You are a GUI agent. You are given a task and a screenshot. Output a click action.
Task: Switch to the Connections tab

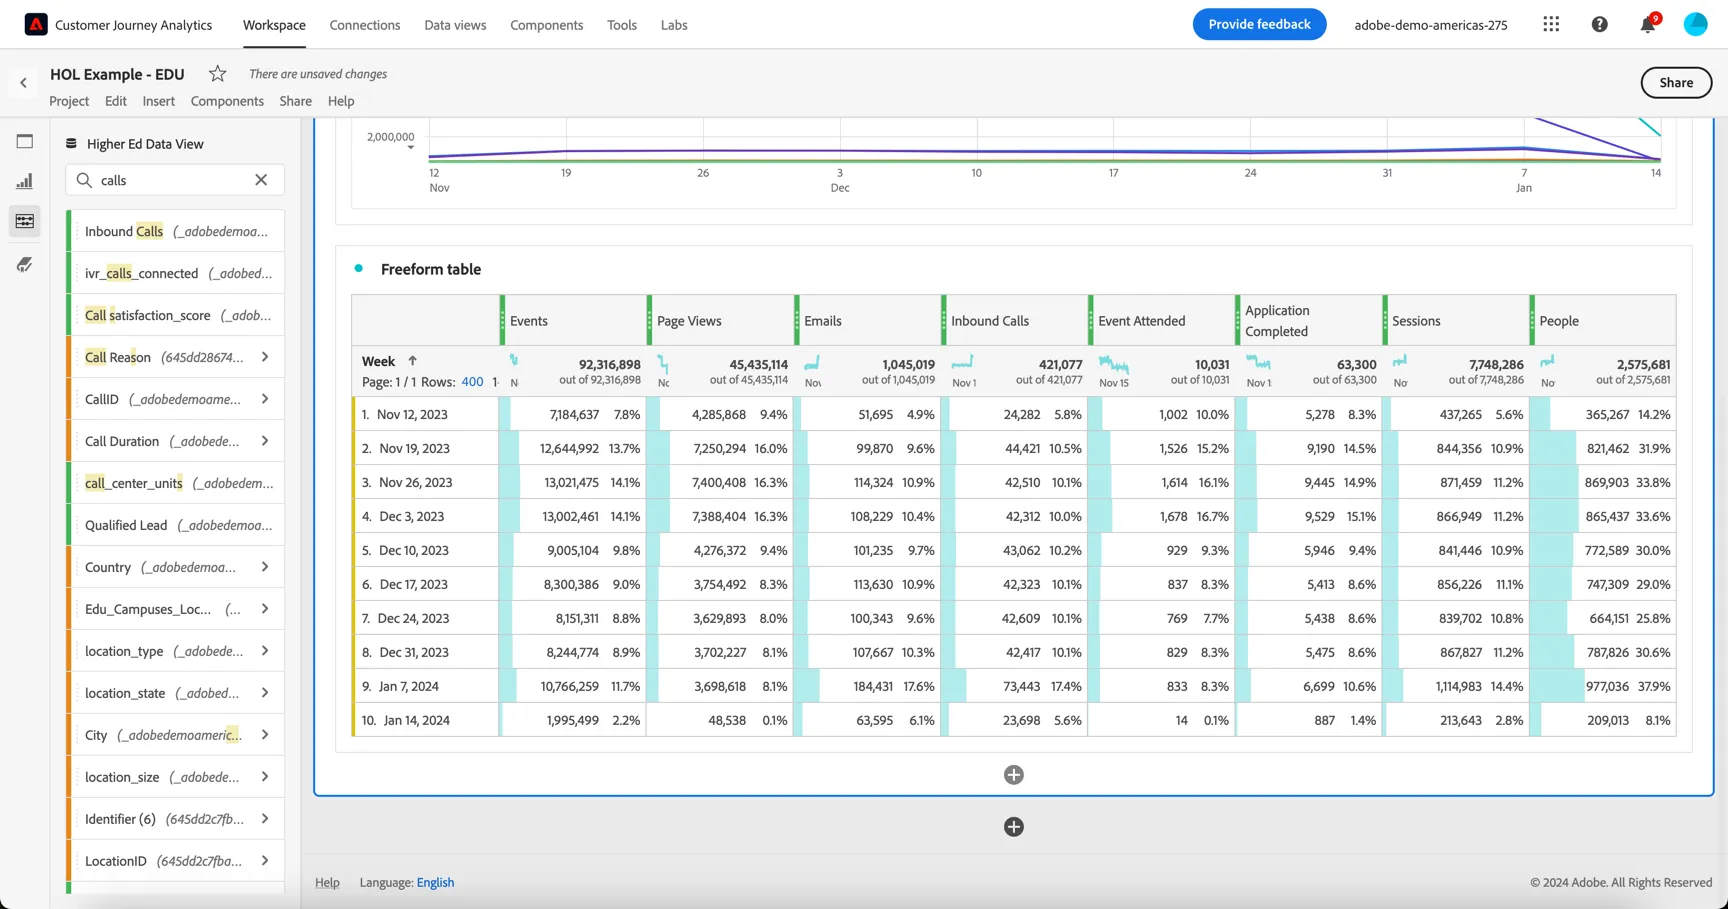[x=365, y=25]
